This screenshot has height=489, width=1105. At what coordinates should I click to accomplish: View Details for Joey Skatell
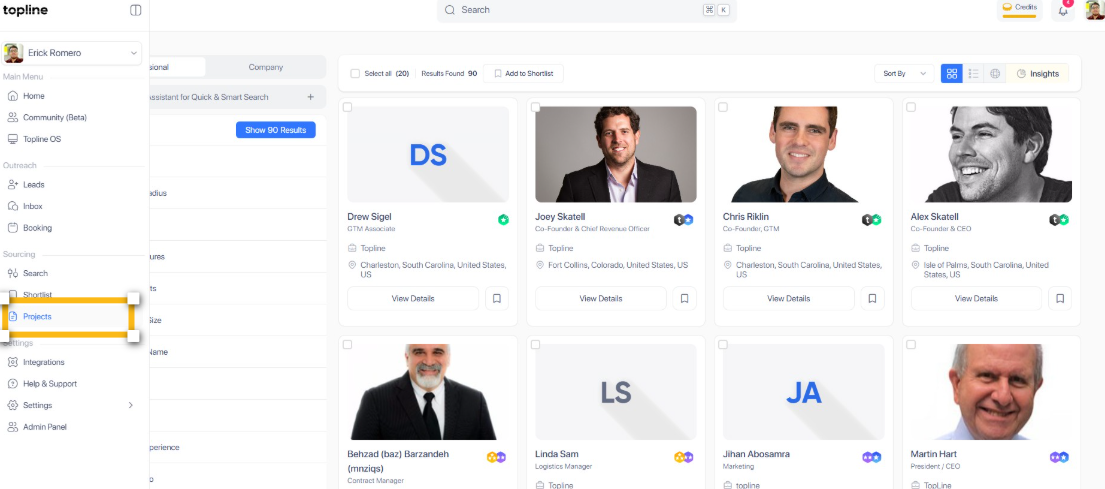click(600, 299)
